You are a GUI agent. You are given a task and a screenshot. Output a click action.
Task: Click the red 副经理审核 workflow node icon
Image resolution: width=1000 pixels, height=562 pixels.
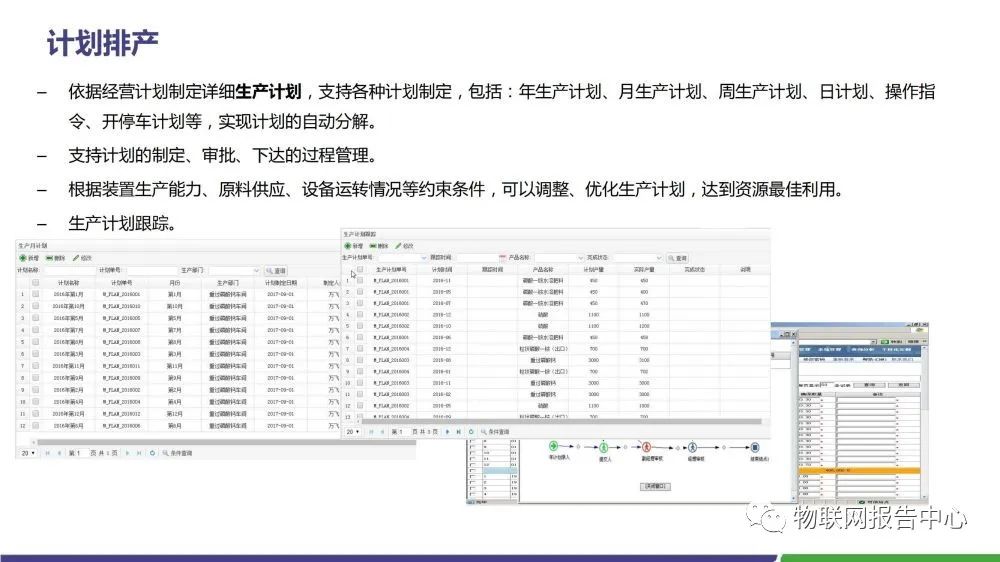(646, 447)
